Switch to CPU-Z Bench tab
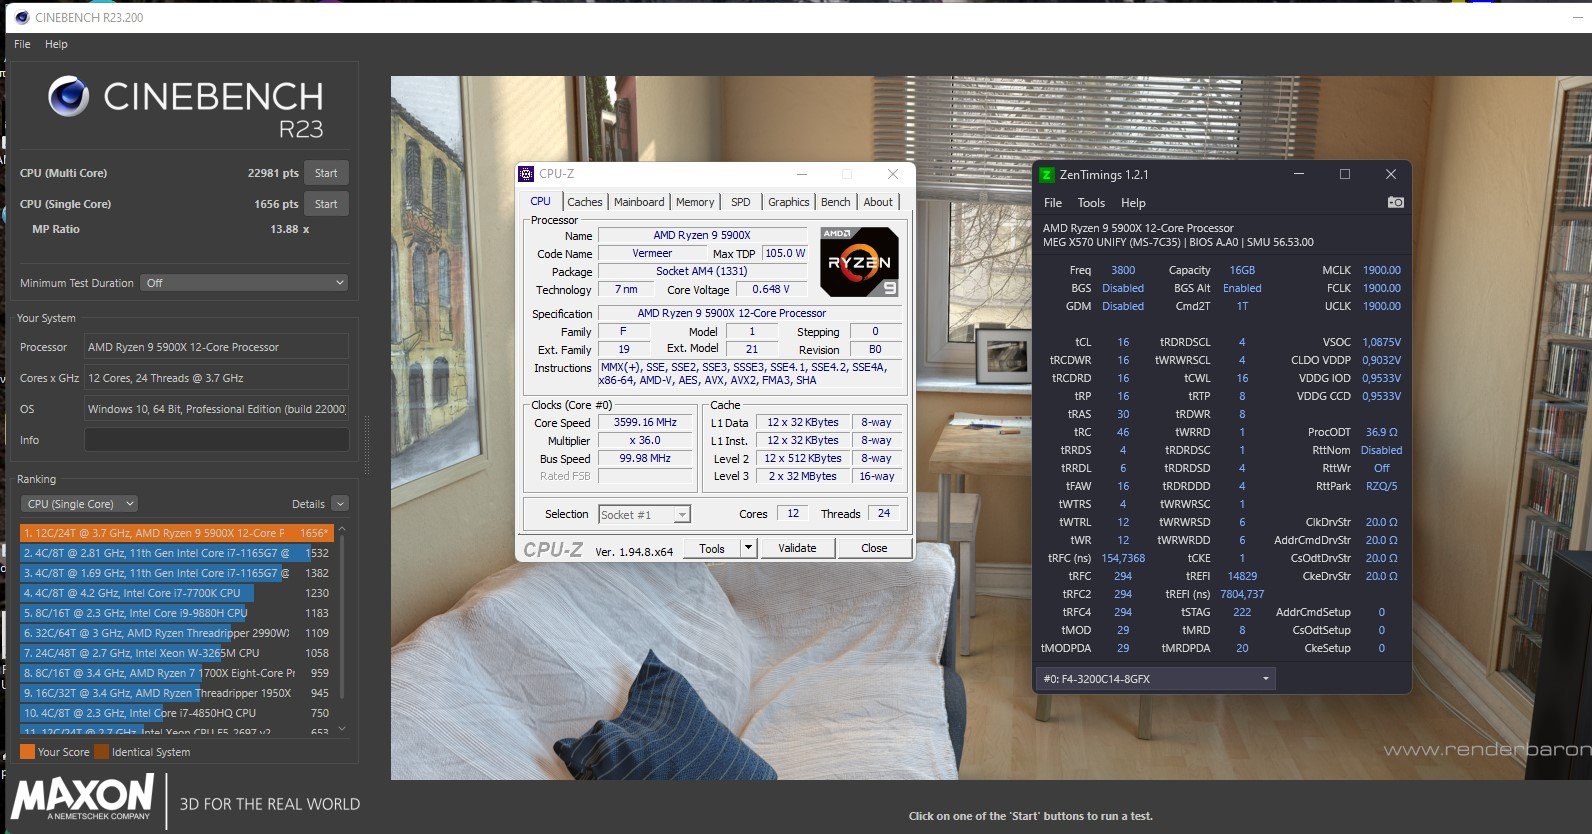1592x834 pixels. point(835,202)
